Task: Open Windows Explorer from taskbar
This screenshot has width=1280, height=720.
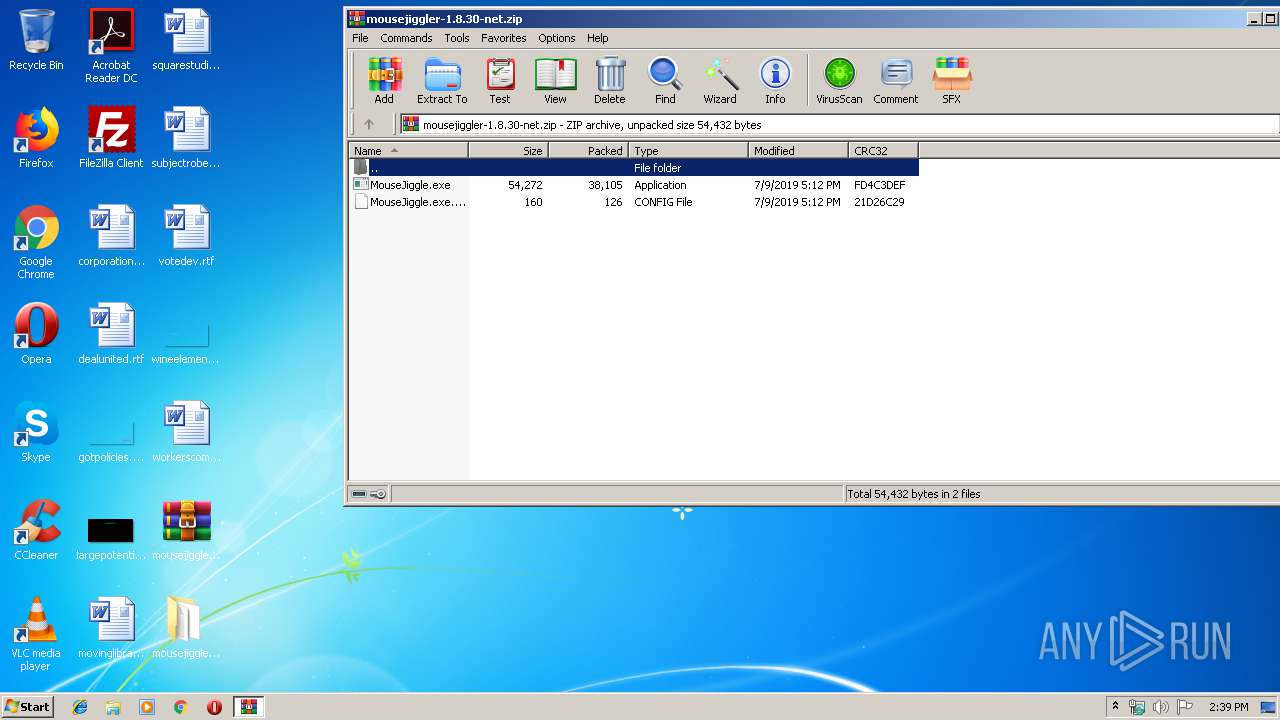Action: pos(113,707)
